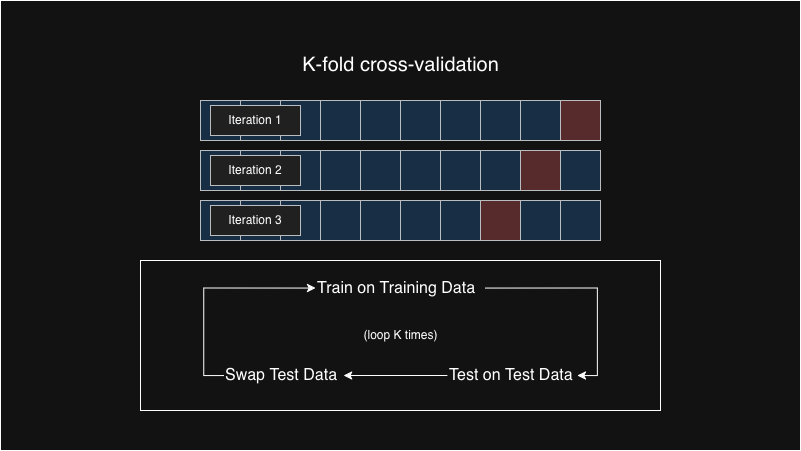Click last blue fold in Iteration 3 row
Image resolution: width=801 pixels, height=451 pixels.
tap(581, 221)
